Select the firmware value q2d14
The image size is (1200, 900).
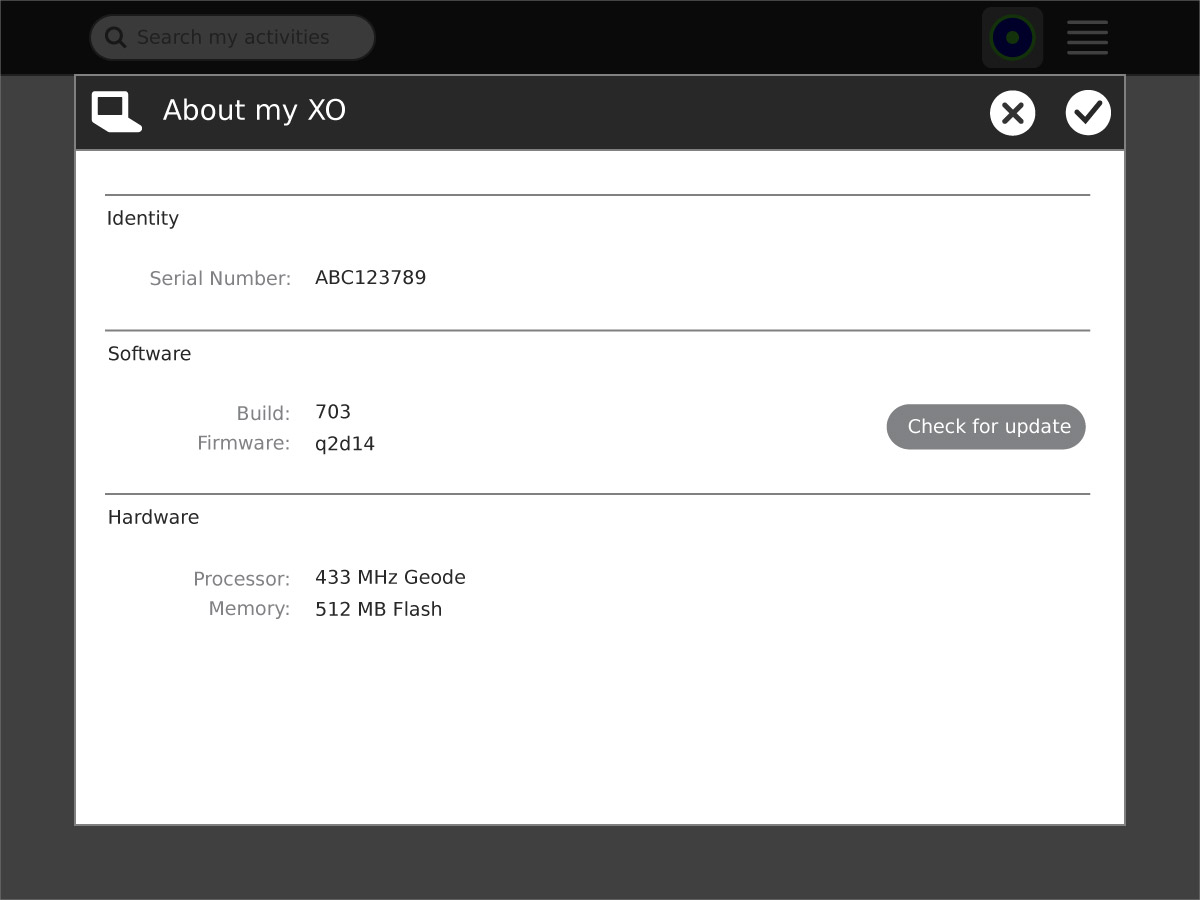(x=344, y=444)
